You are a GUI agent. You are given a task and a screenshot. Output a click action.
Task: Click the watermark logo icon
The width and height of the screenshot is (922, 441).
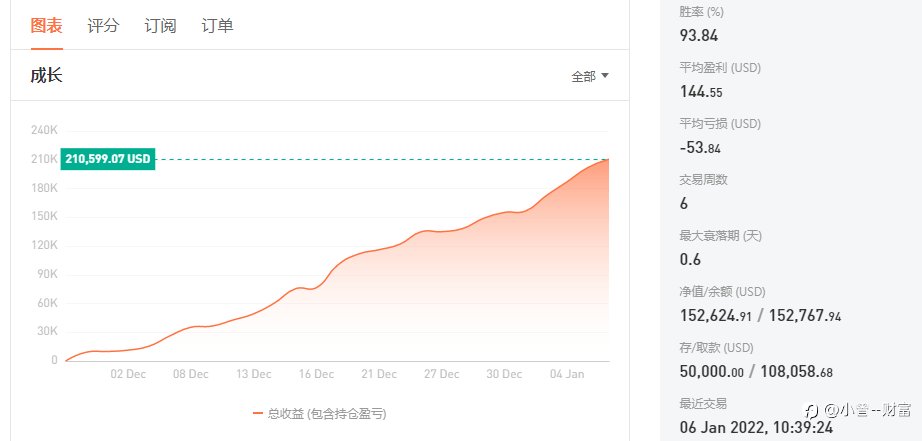[x=813, y=410]
